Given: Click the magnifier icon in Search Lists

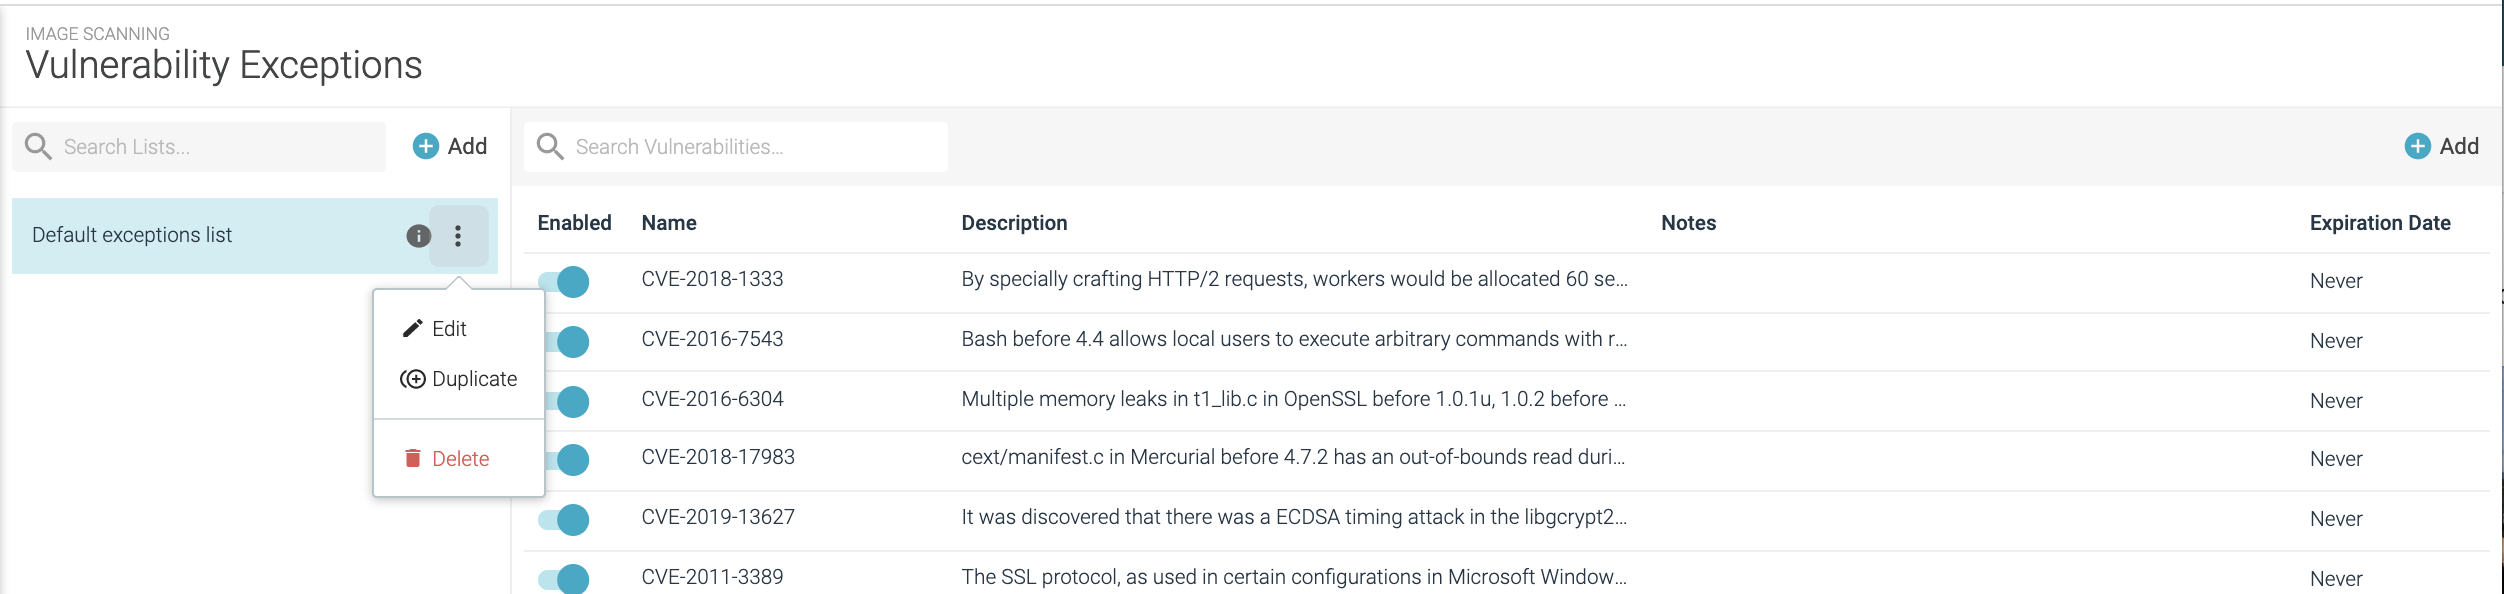Looking at the screenshot, I should [x=38, y=147].
